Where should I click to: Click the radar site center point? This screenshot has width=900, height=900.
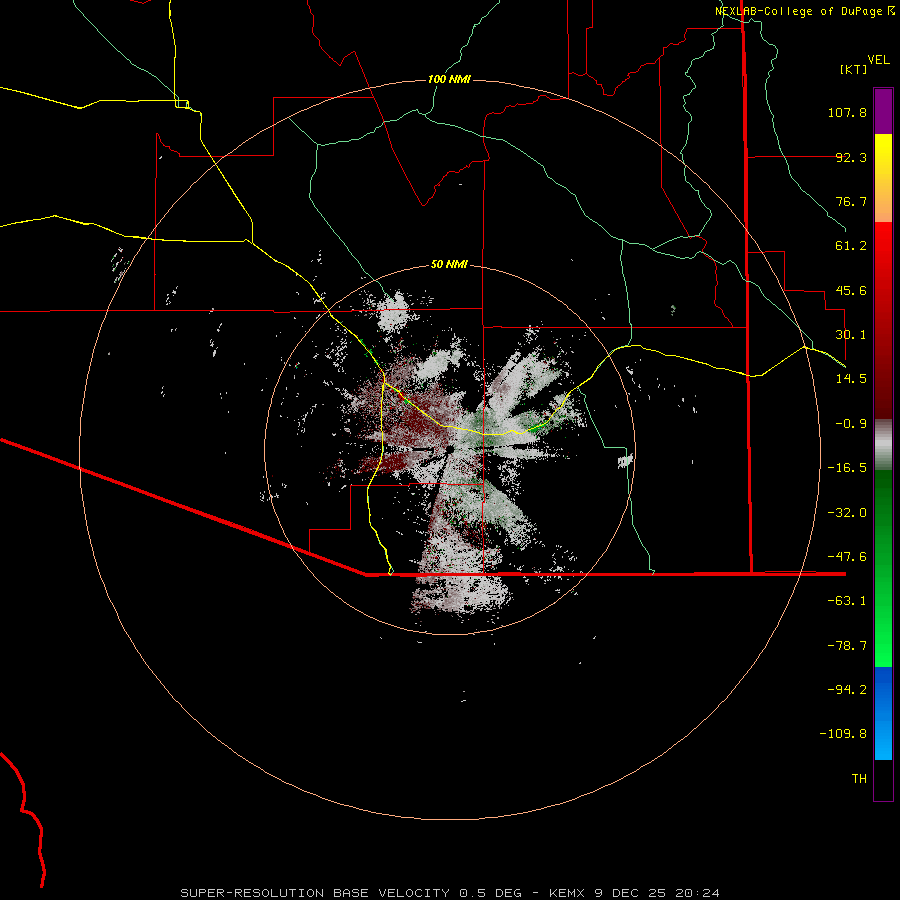click(x=450, y=449)
